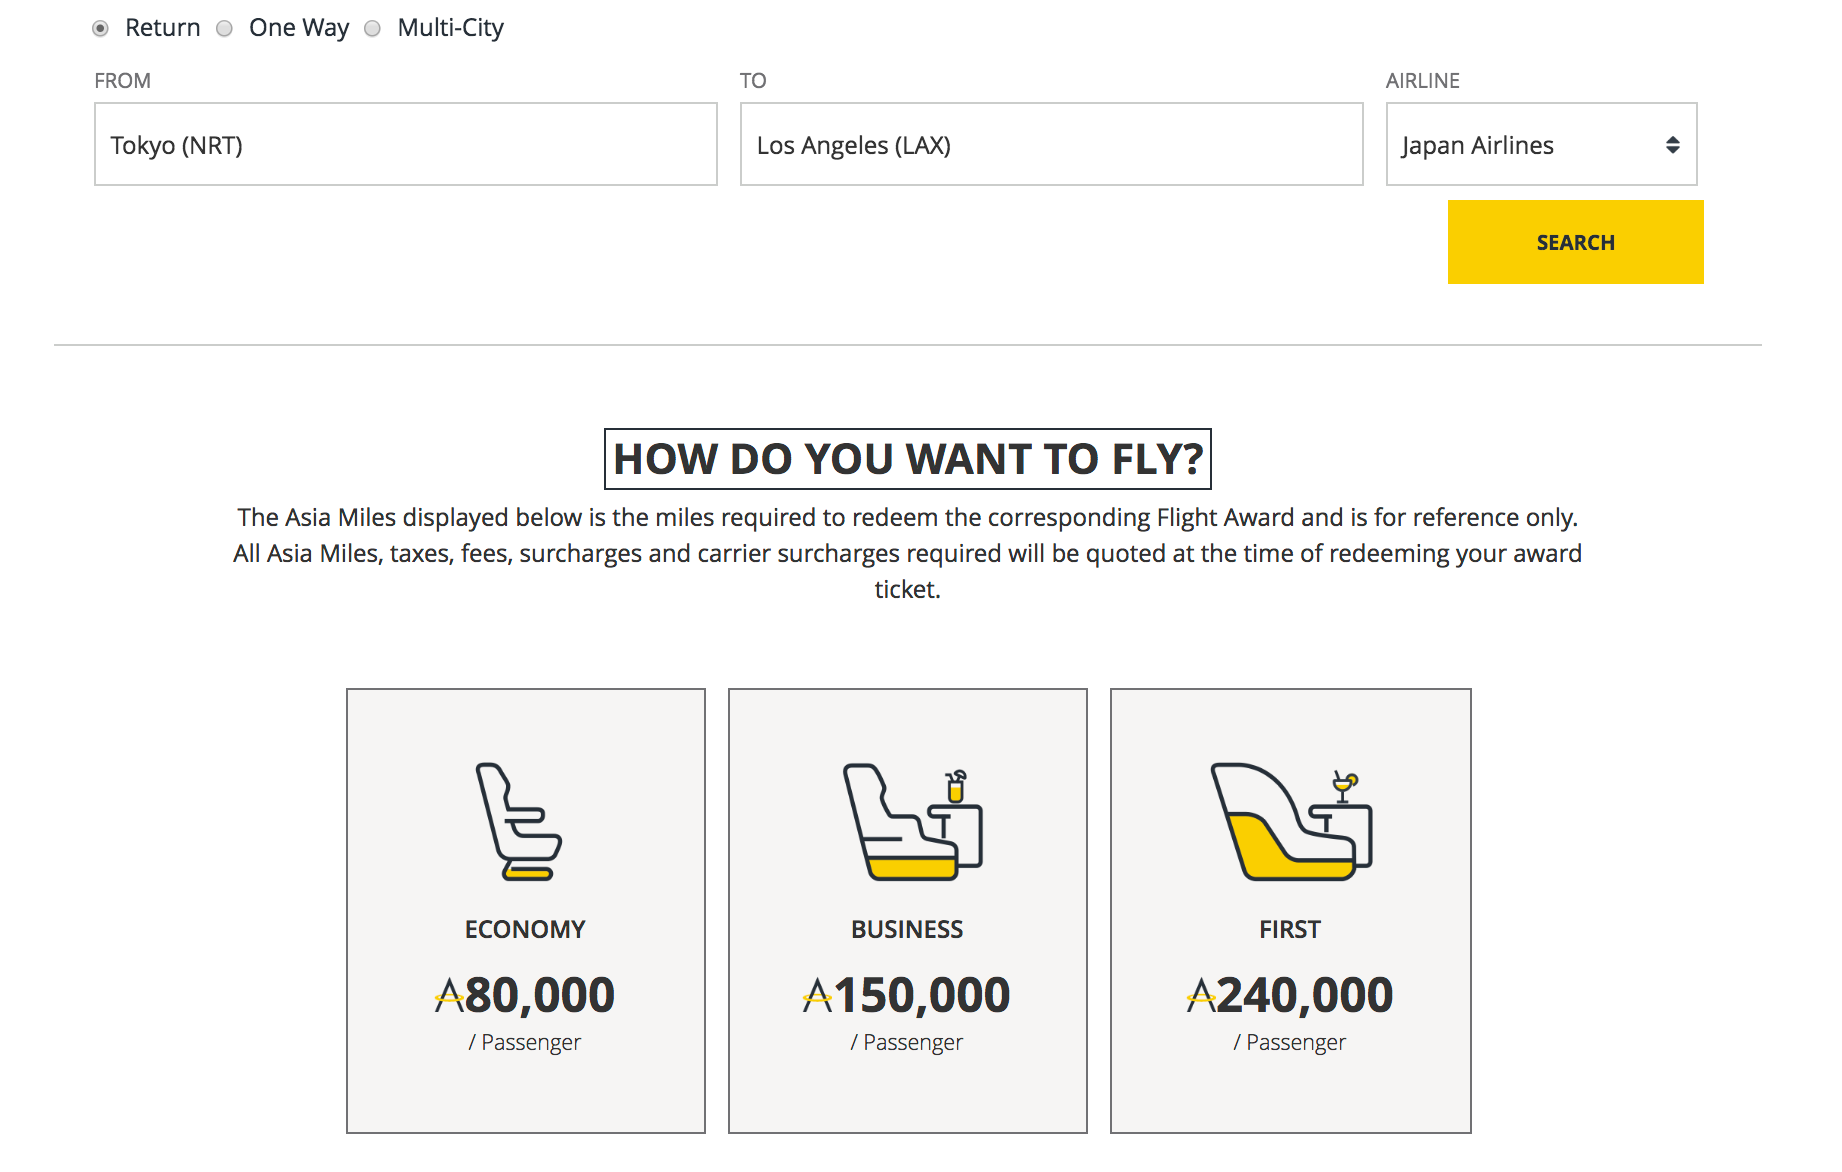The width and height of the screenshot is (1842, 1172).
Task: Click the From field with Tokyo (NRT)
Action: point(405,145)
